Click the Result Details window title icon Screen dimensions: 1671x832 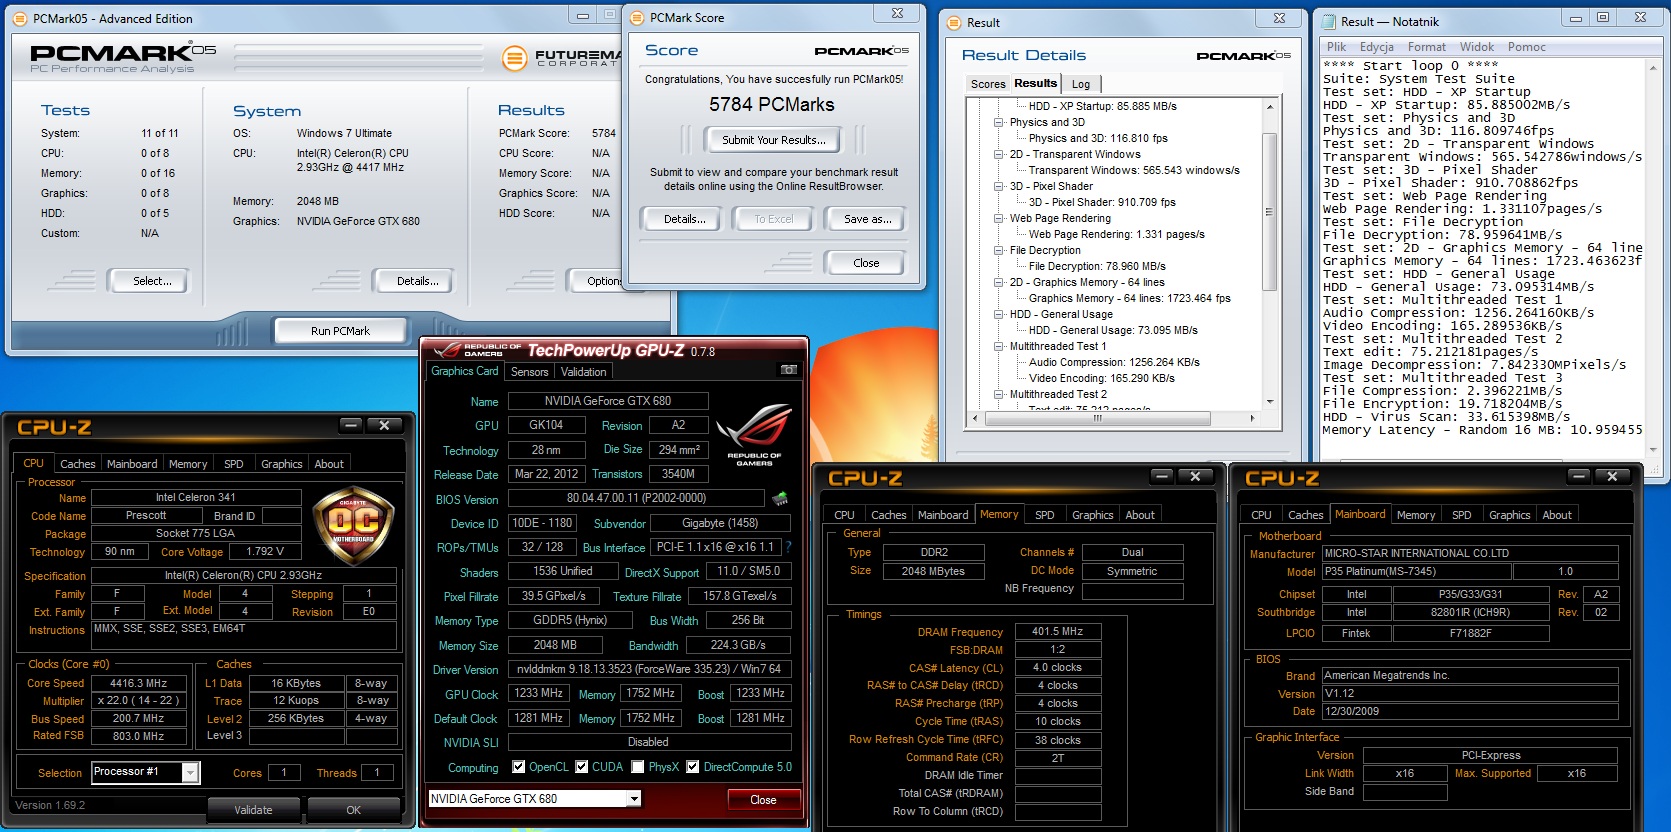pyautogui.click(x=953, y=22)
